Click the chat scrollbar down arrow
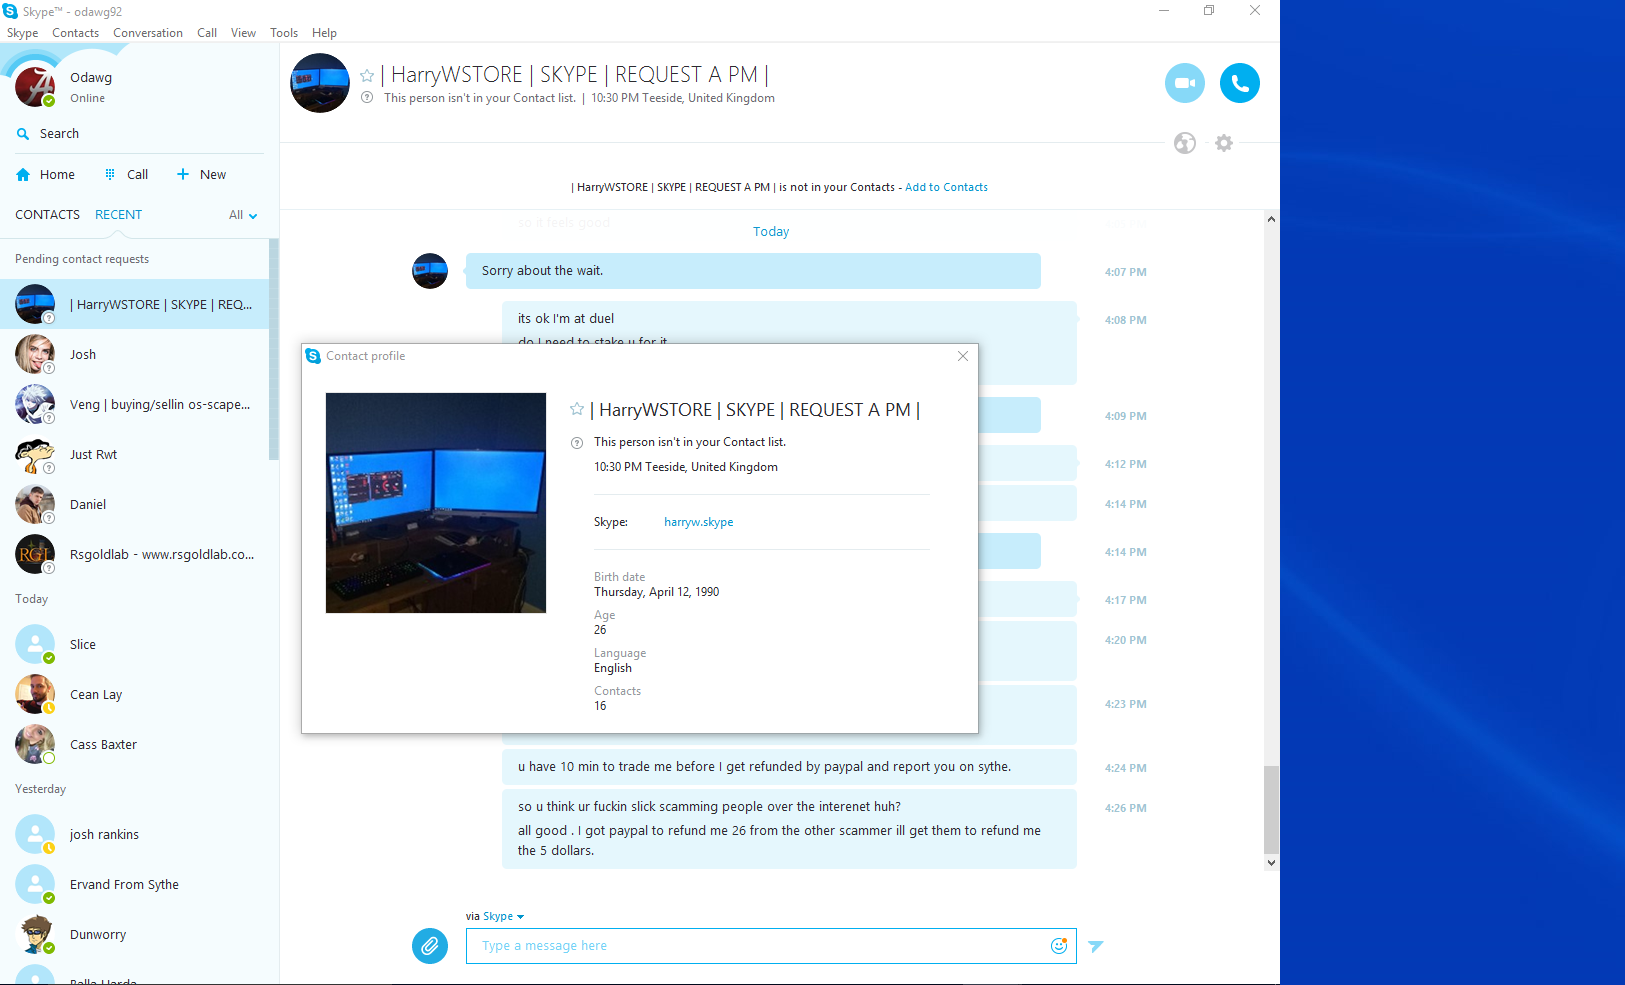Screen dimensions: 1625x985 [x=1271, y=863]
